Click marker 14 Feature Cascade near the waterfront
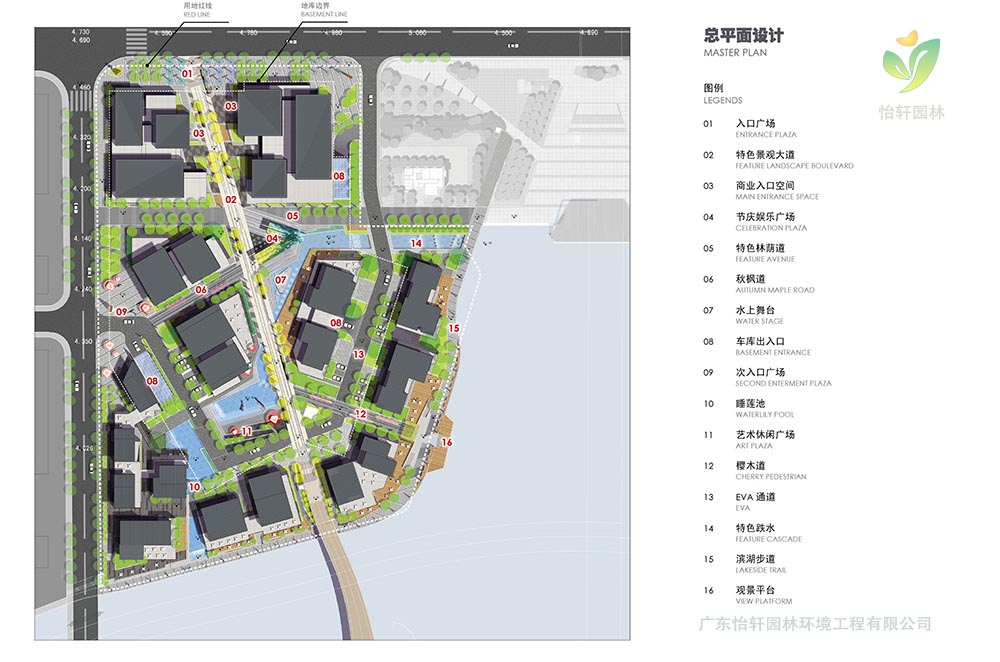1000x662 pixels. [417, 241]
